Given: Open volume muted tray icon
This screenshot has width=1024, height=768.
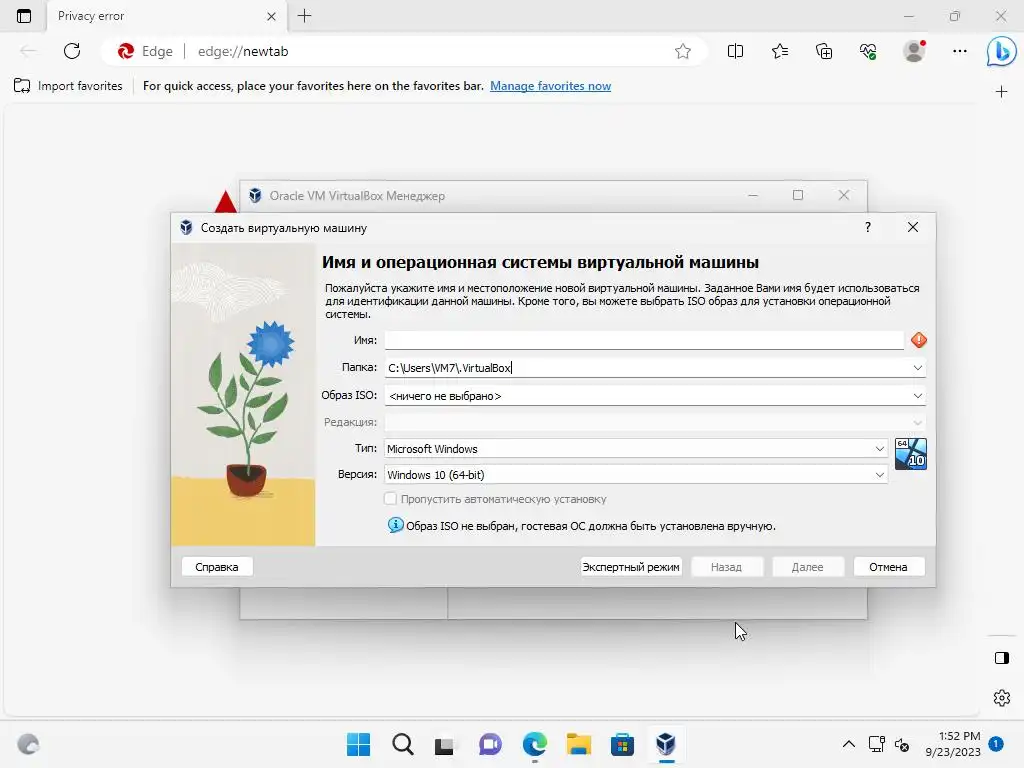Looking at the screenshot, I should (x=902, y=744).
